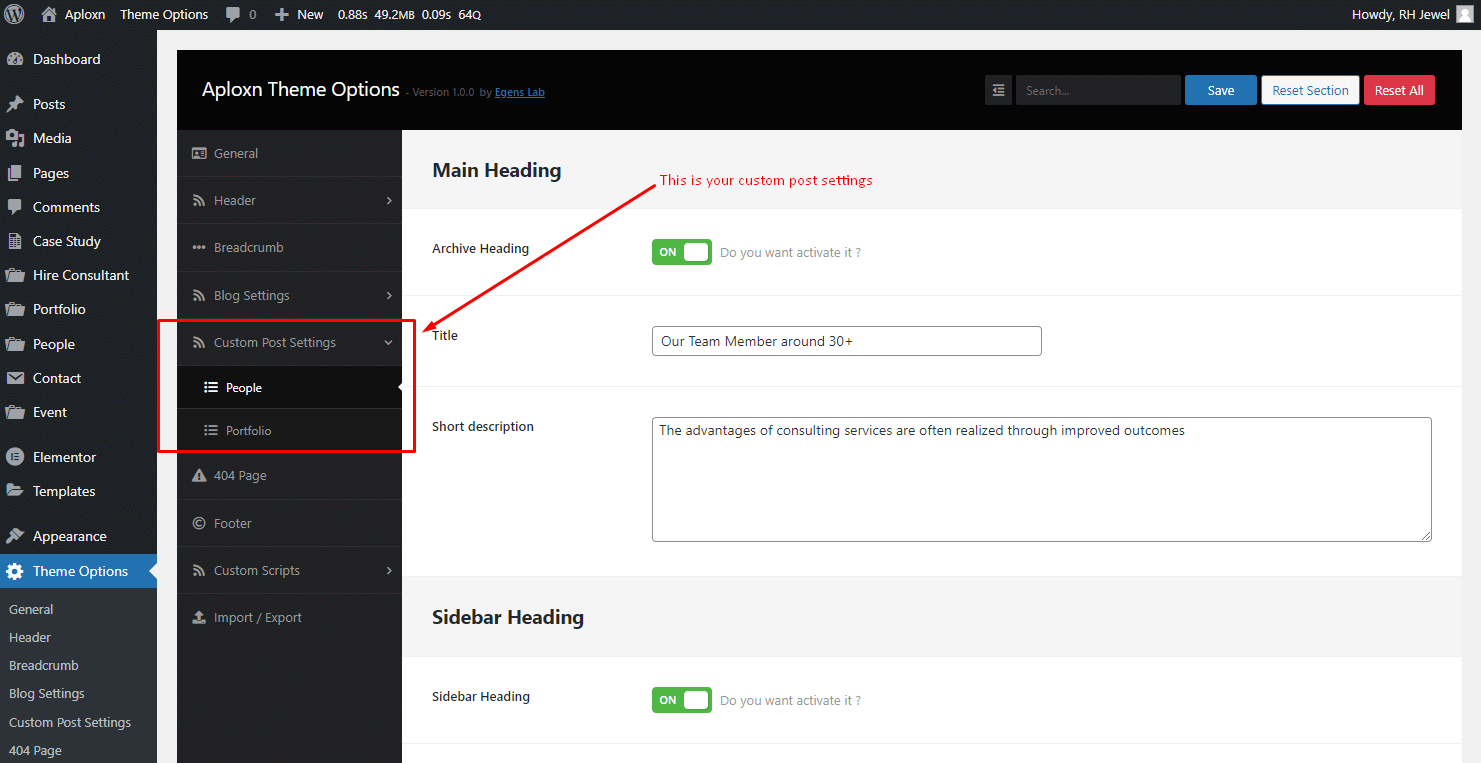Click the General ID card icon
The image size is (1481, 763).
199,153
